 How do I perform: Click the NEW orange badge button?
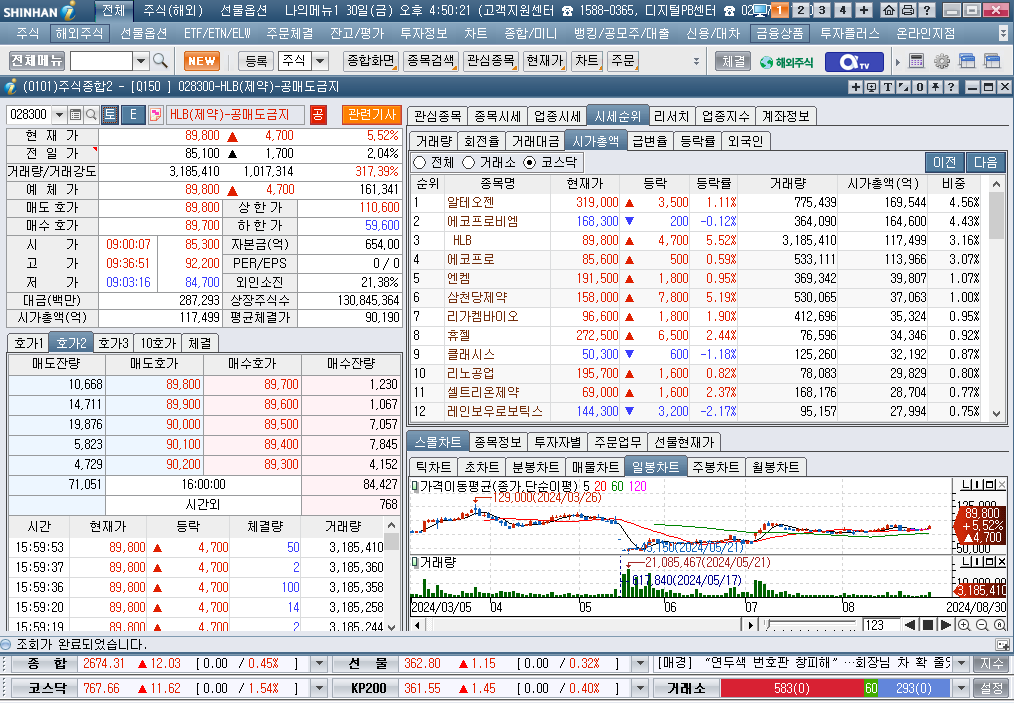202,61
